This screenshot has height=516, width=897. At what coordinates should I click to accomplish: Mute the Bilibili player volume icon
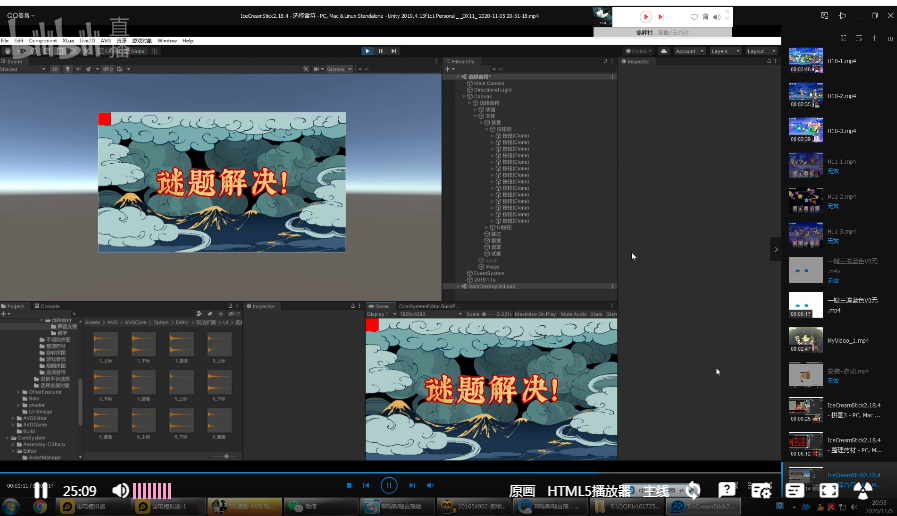coord(120,491)
